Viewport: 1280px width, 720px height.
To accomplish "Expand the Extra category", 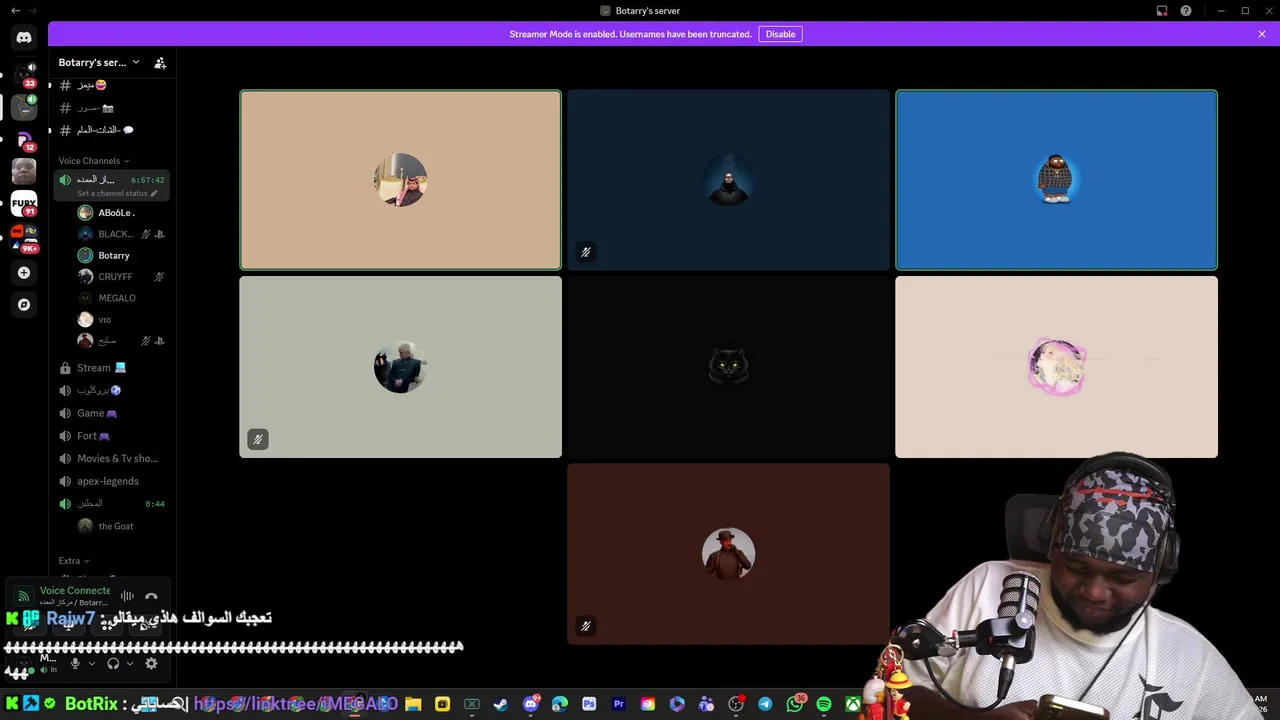I will point(74,561).
